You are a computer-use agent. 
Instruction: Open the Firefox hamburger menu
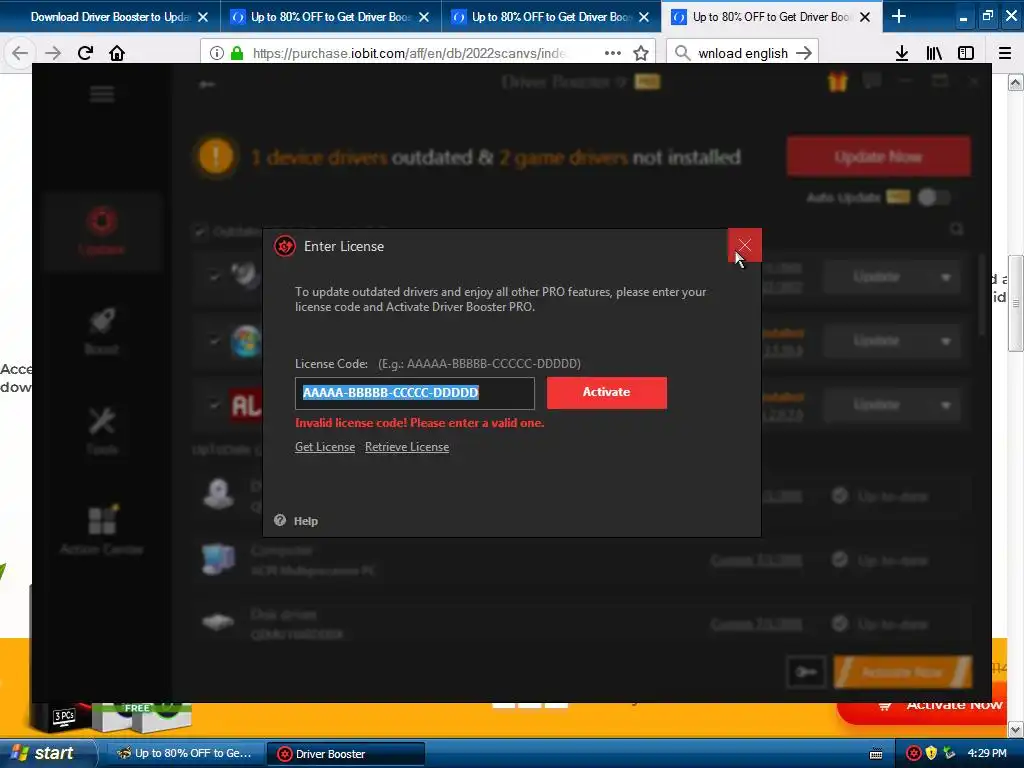coord(1004,53)
